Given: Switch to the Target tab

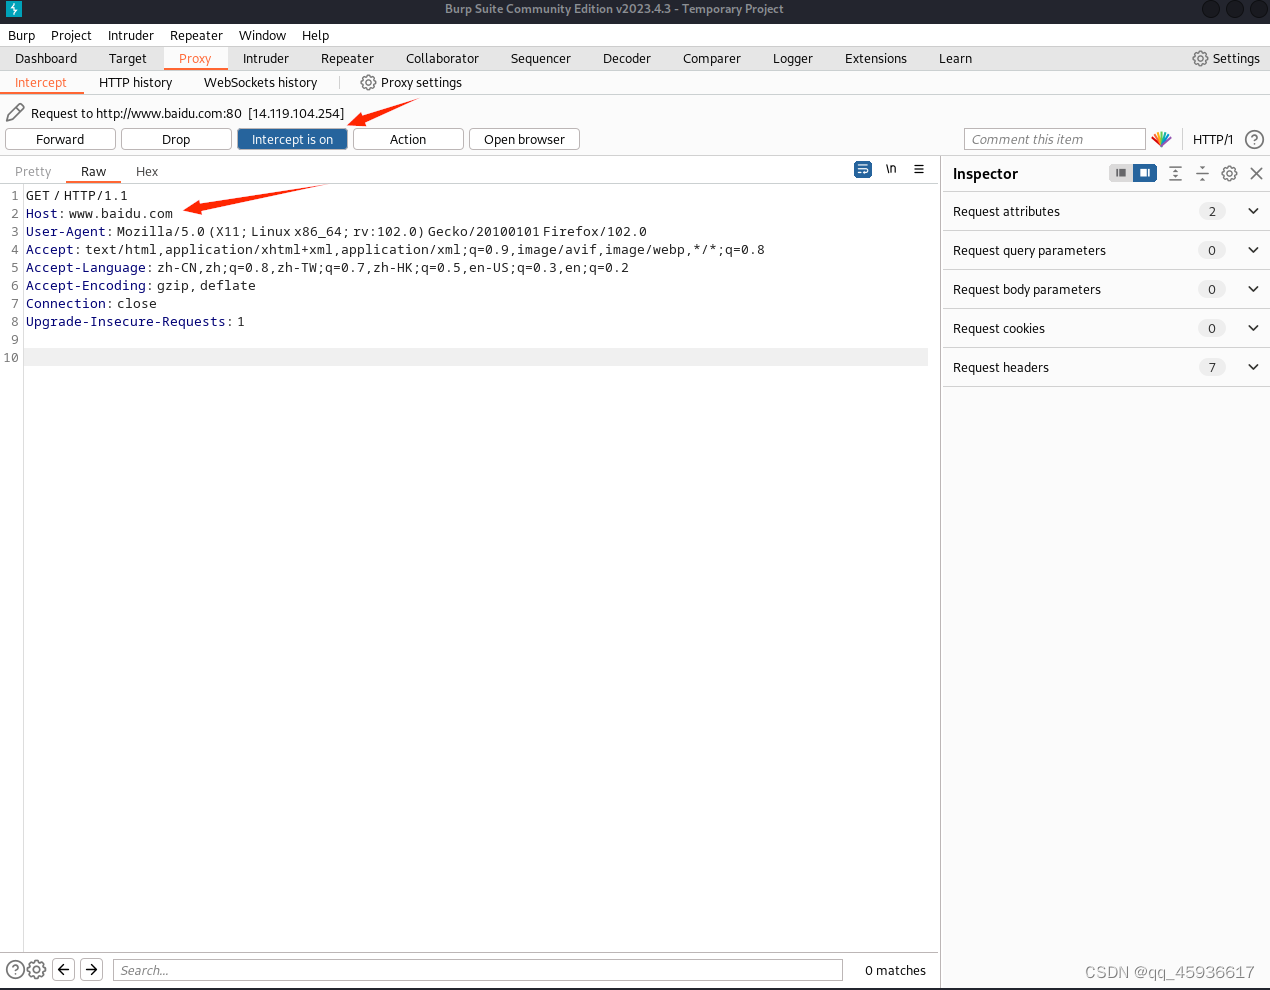Looking at the screenshot, I should tap(128, 59).
